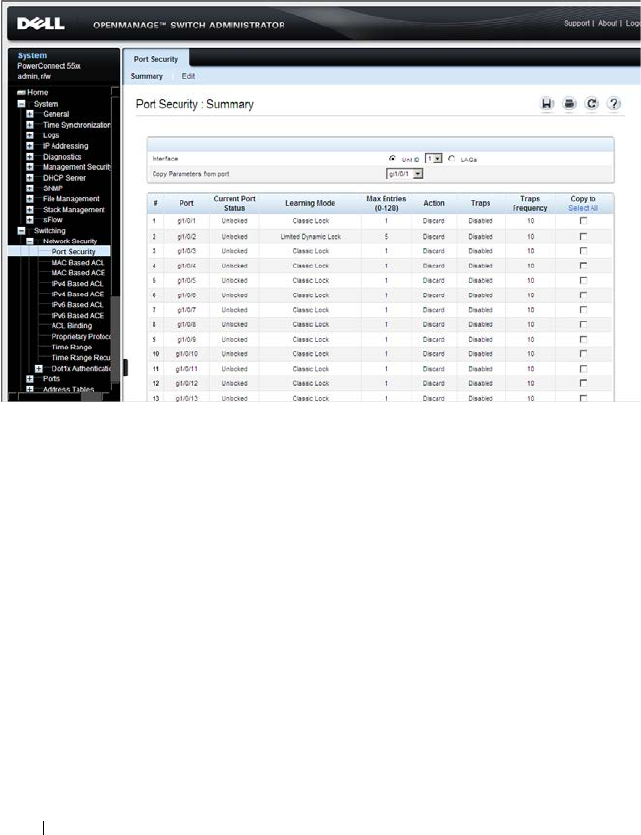Image resolution: width=641 pixels, height=835 pixels.
Task: Open File Management tree item
Action: pos(71,199)
